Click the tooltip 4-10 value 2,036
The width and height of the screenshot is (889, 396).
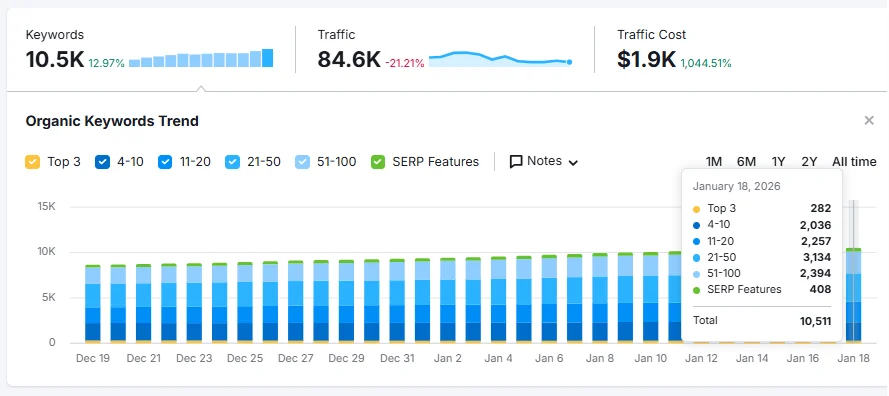pos(816,225)
